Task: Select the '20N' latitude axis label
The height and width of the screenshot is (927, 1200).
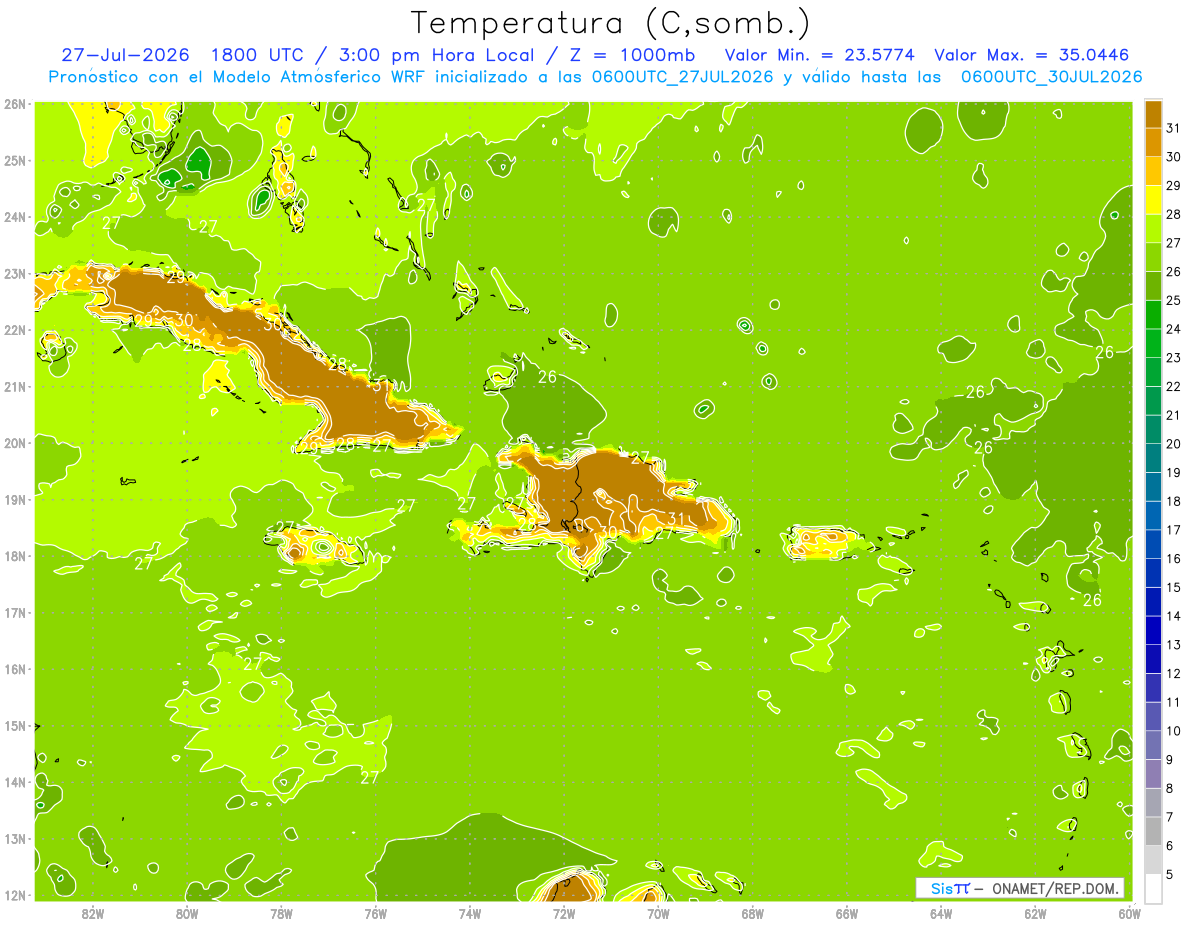Action: point(15,442)
